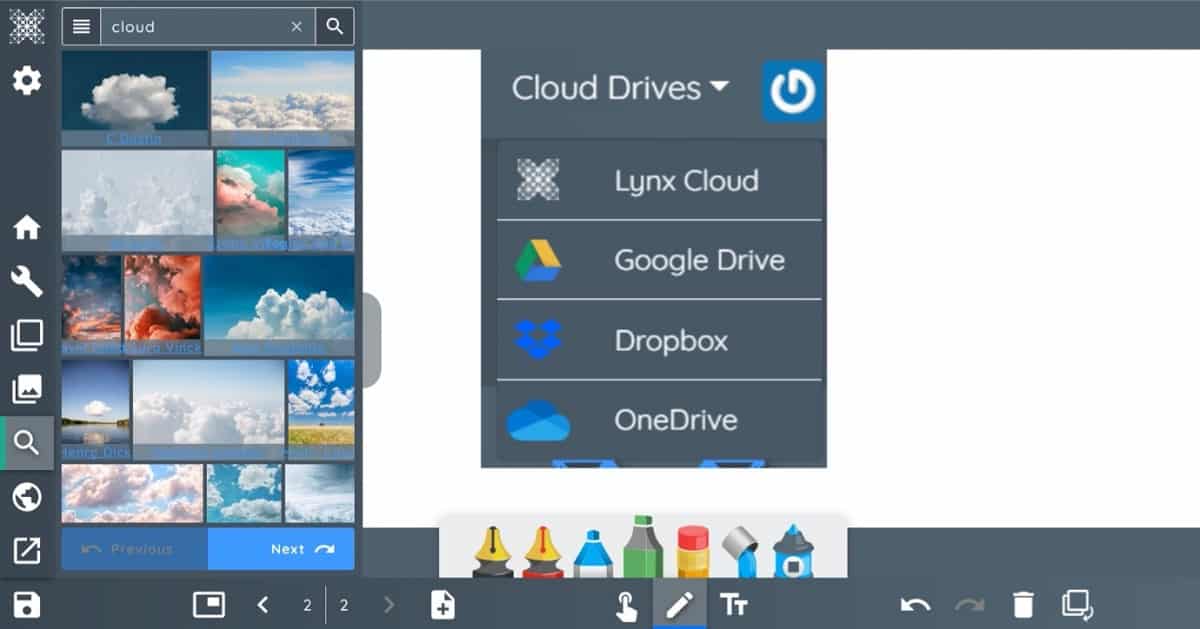Screen dimensions: 1200x629
Task: Pick the green marker pen
Action: pos(642,547)
